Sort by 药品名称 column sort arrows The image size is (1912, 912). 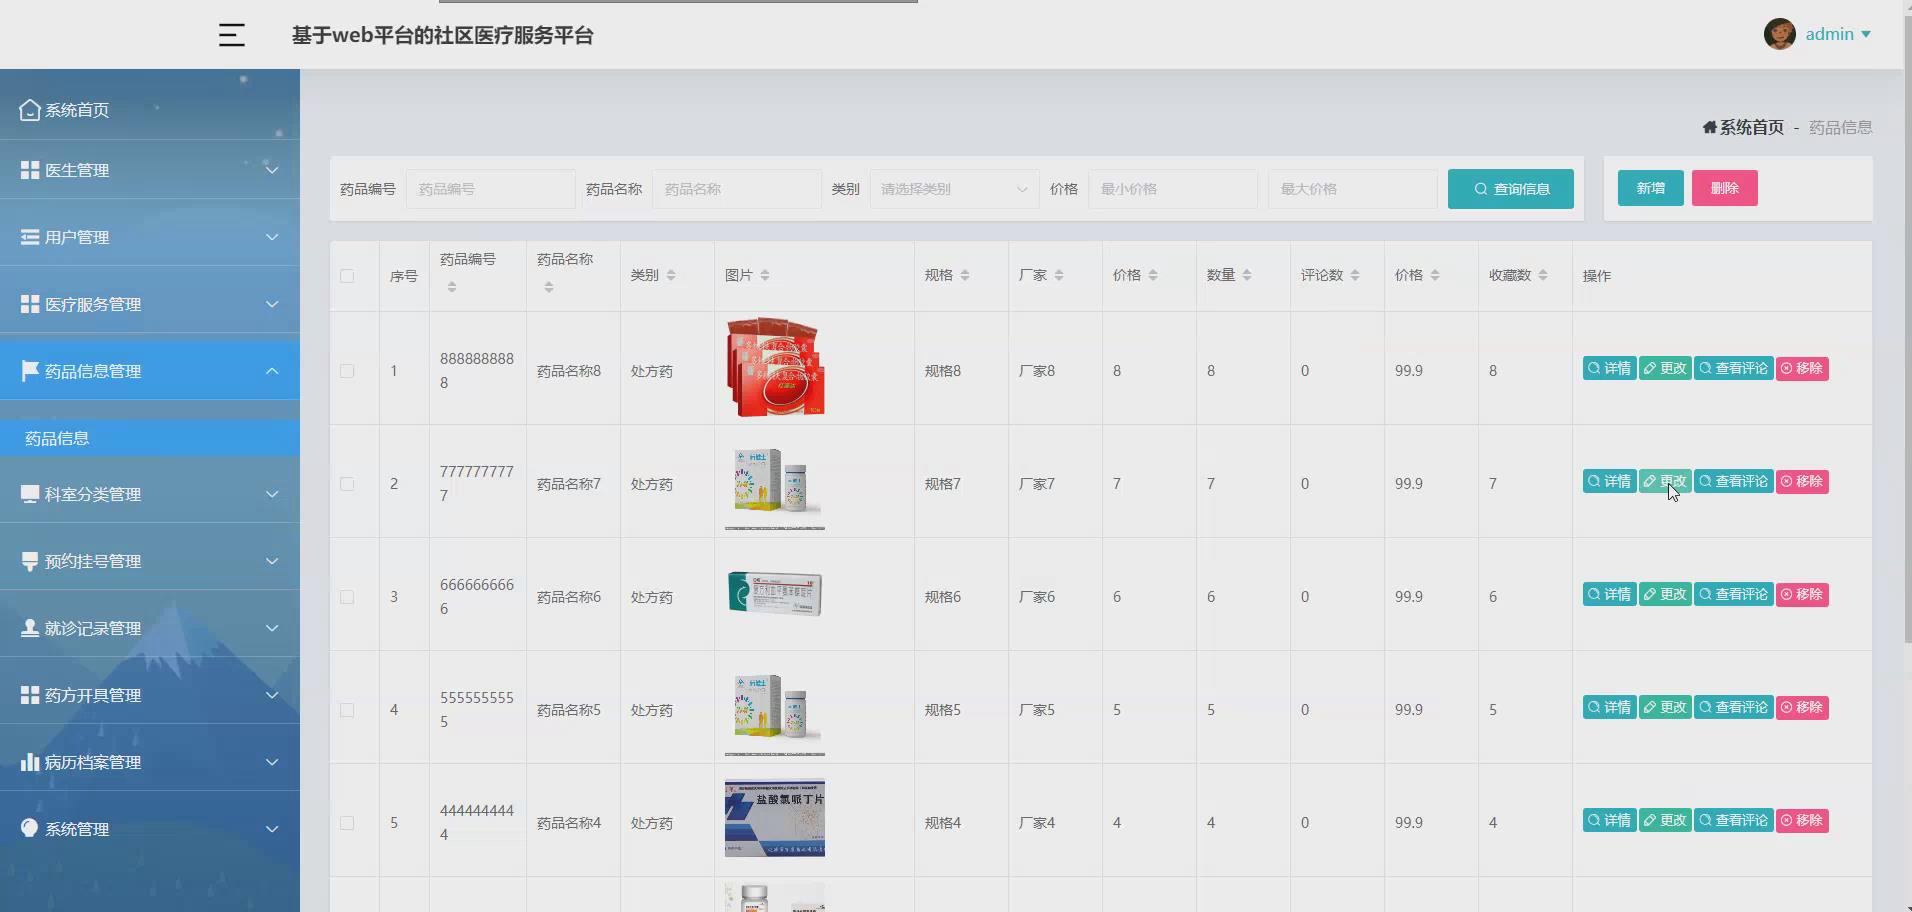point(549,287)
